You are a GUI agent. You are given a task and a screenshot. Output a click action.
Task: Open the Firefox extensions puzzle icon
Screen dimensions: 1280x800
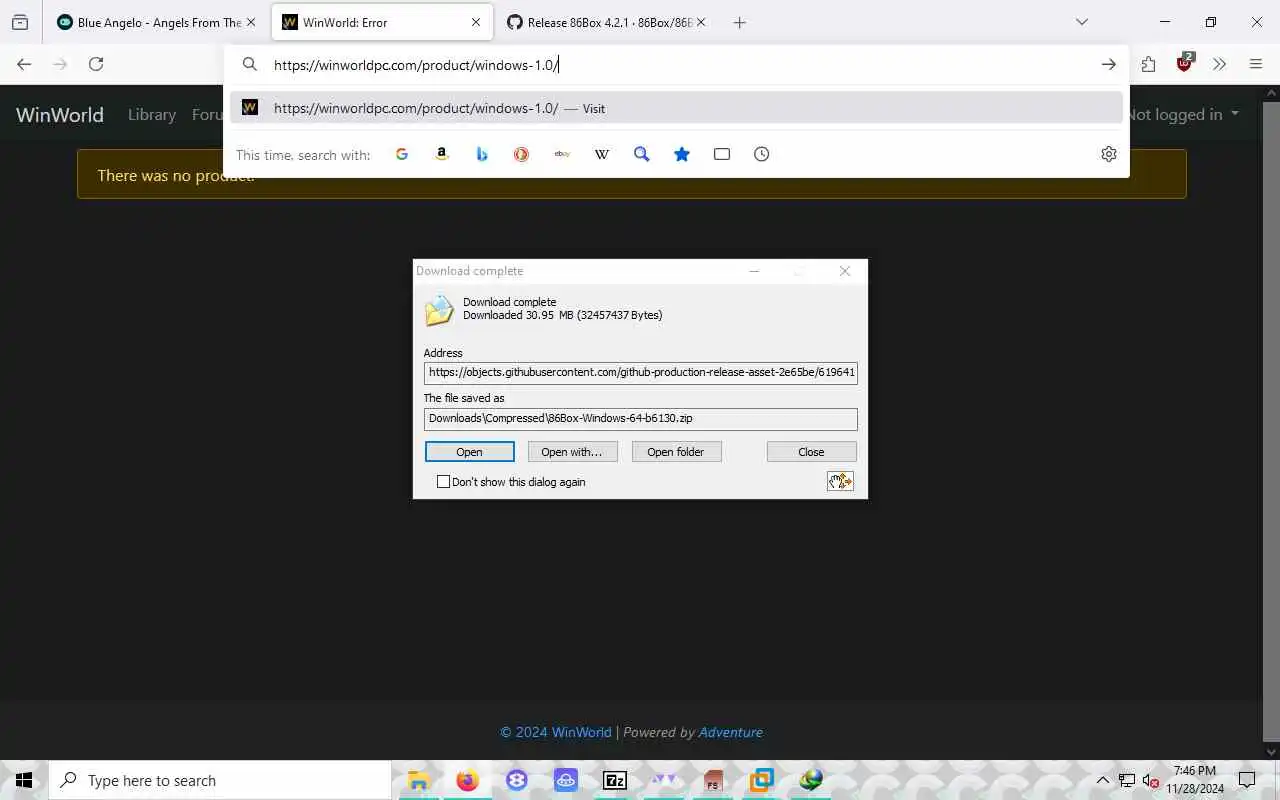[x=1148, y=64]
